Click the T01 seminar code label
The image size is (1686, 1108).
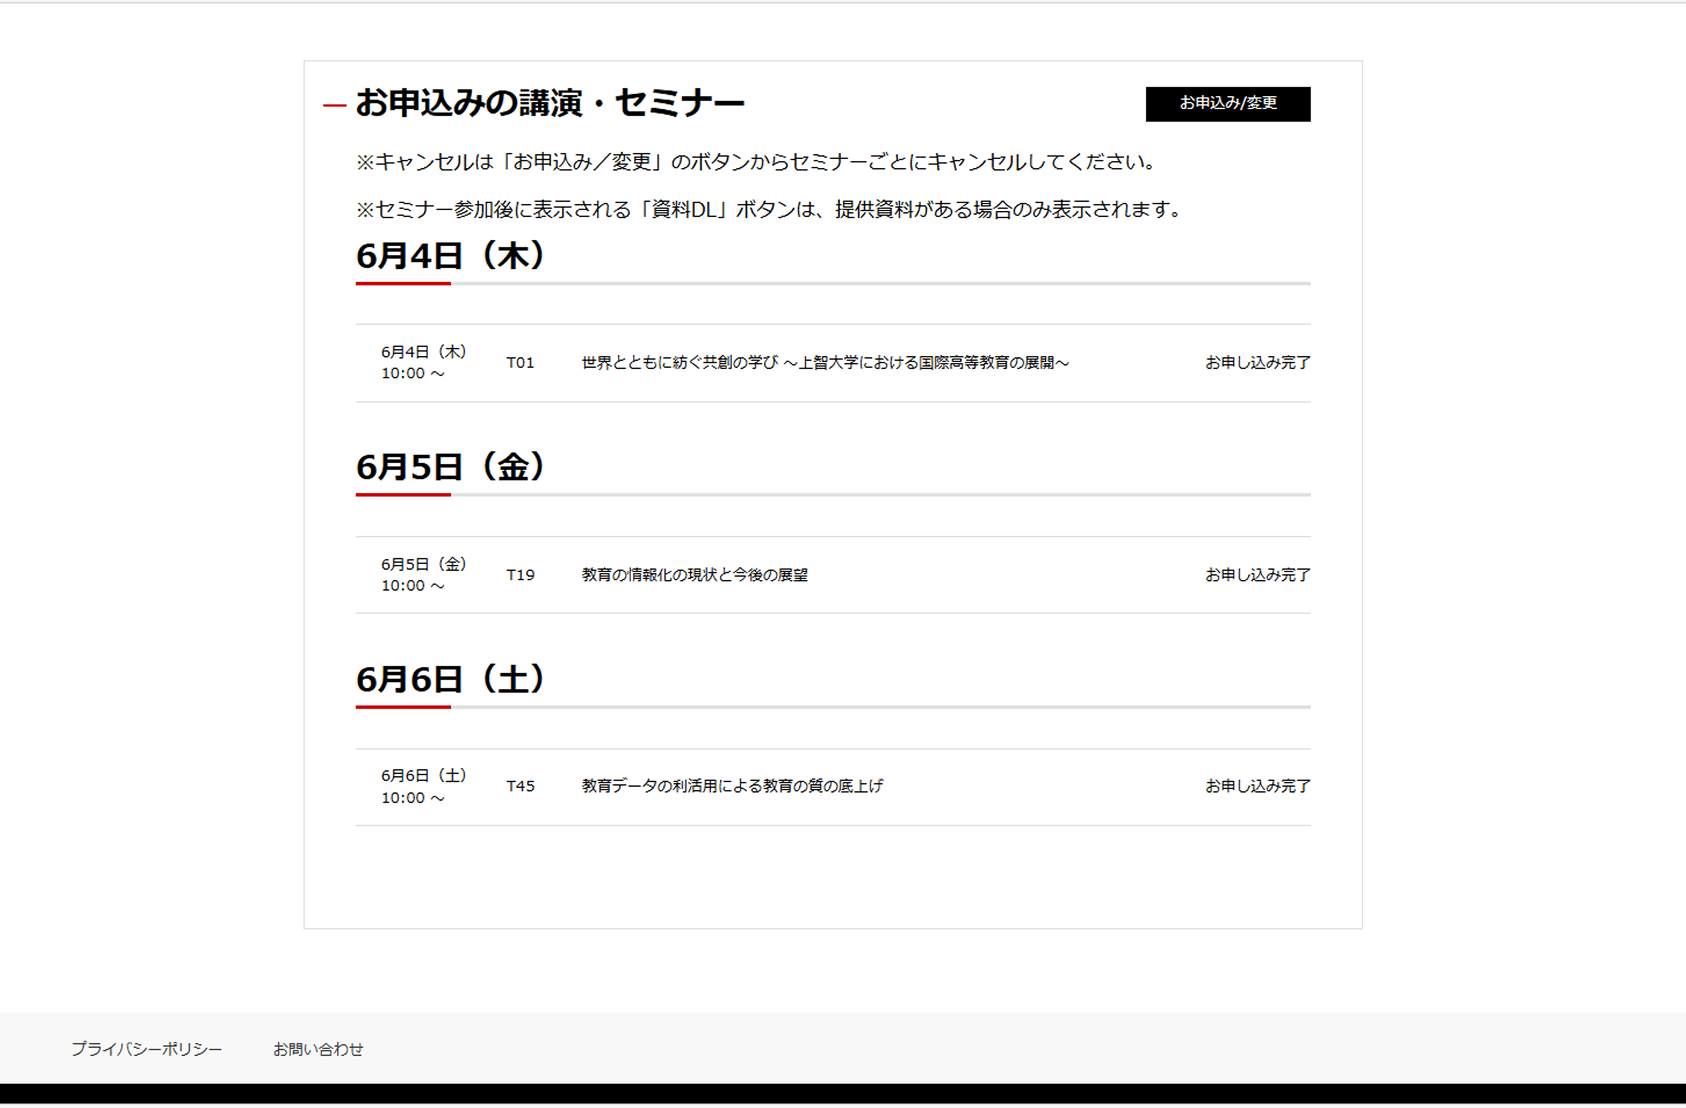(x=520, y=363)
